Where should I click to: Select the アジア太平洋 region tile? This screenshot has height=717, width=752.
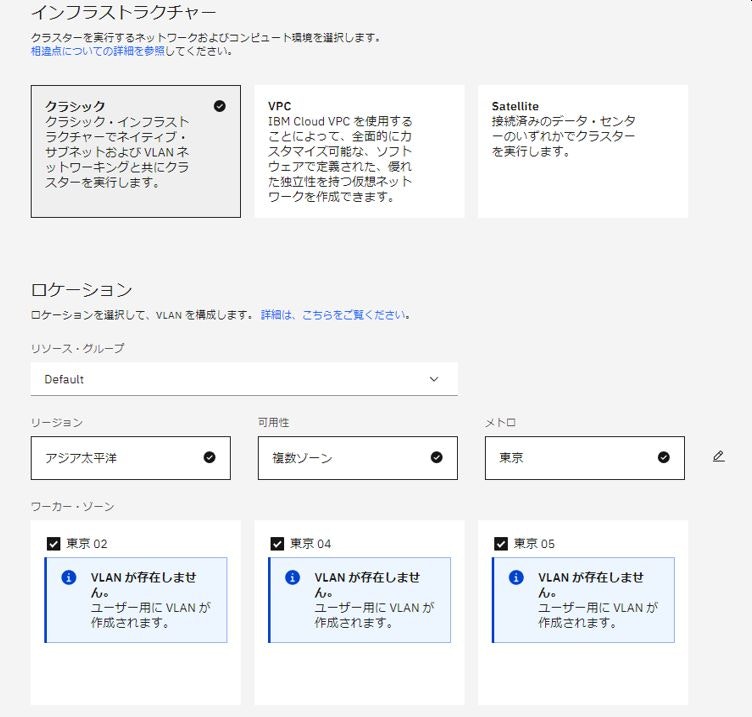point(130,458)
